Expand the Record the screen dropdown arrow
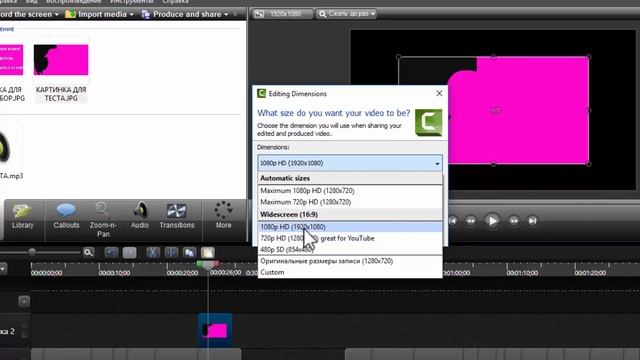 tap(57, 15)
